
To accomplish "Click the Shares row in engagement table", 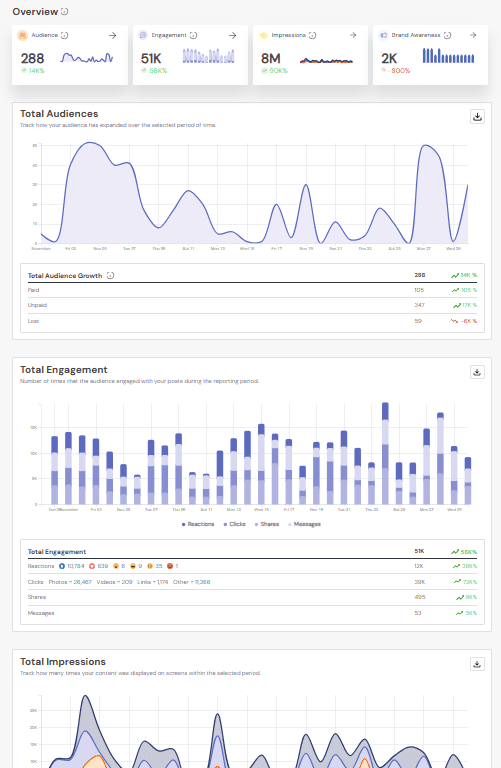I will (x=252, y=597).
